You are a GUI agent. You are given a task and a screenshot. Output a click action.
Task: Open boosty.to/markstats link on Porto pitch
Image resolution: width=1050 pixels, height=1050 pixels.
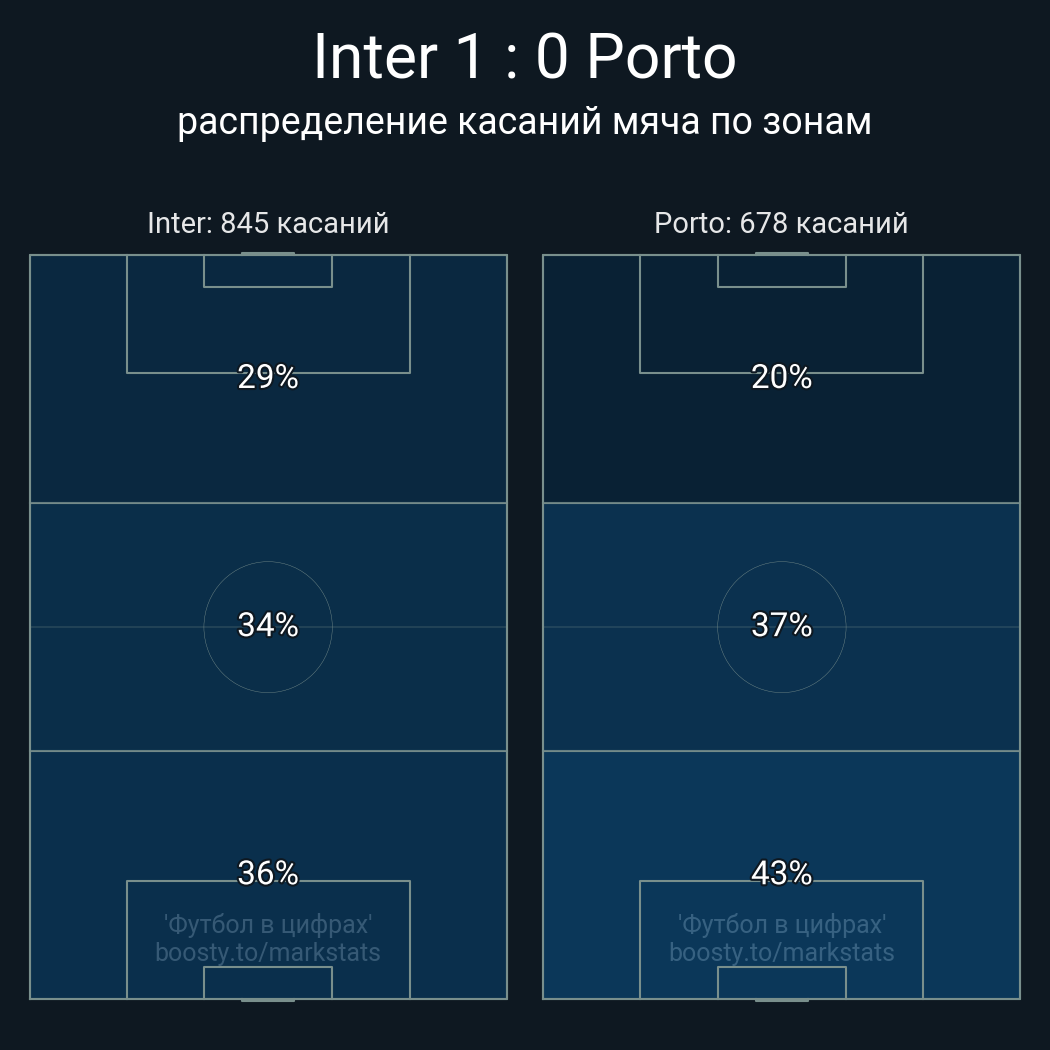click(x=781, y=952)
